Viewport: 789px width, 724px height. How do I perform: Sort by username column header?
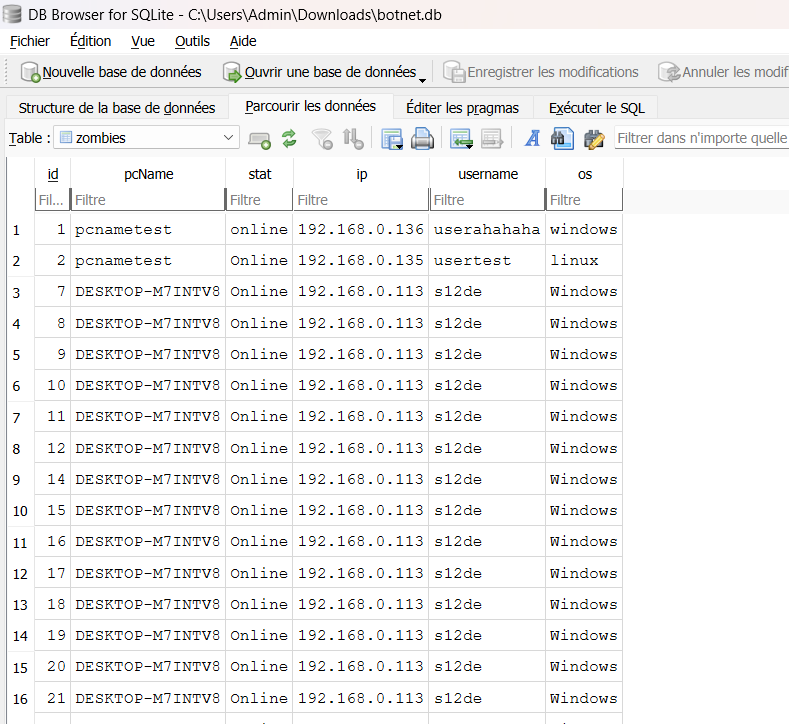tap(488, 174)
